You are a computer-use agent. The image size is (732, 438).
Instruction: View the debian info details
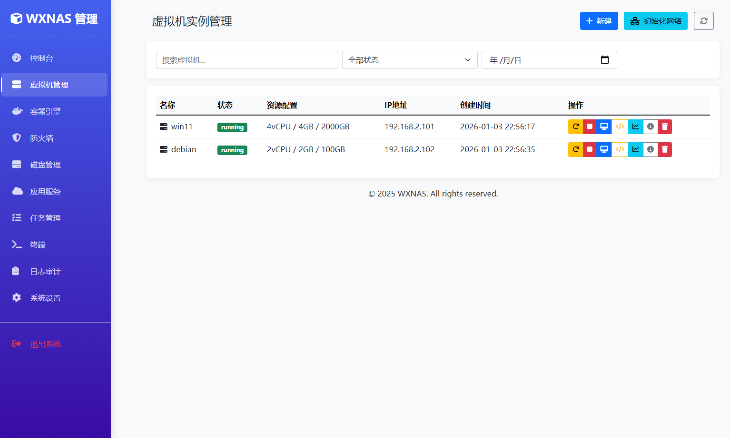coord(650,149)
